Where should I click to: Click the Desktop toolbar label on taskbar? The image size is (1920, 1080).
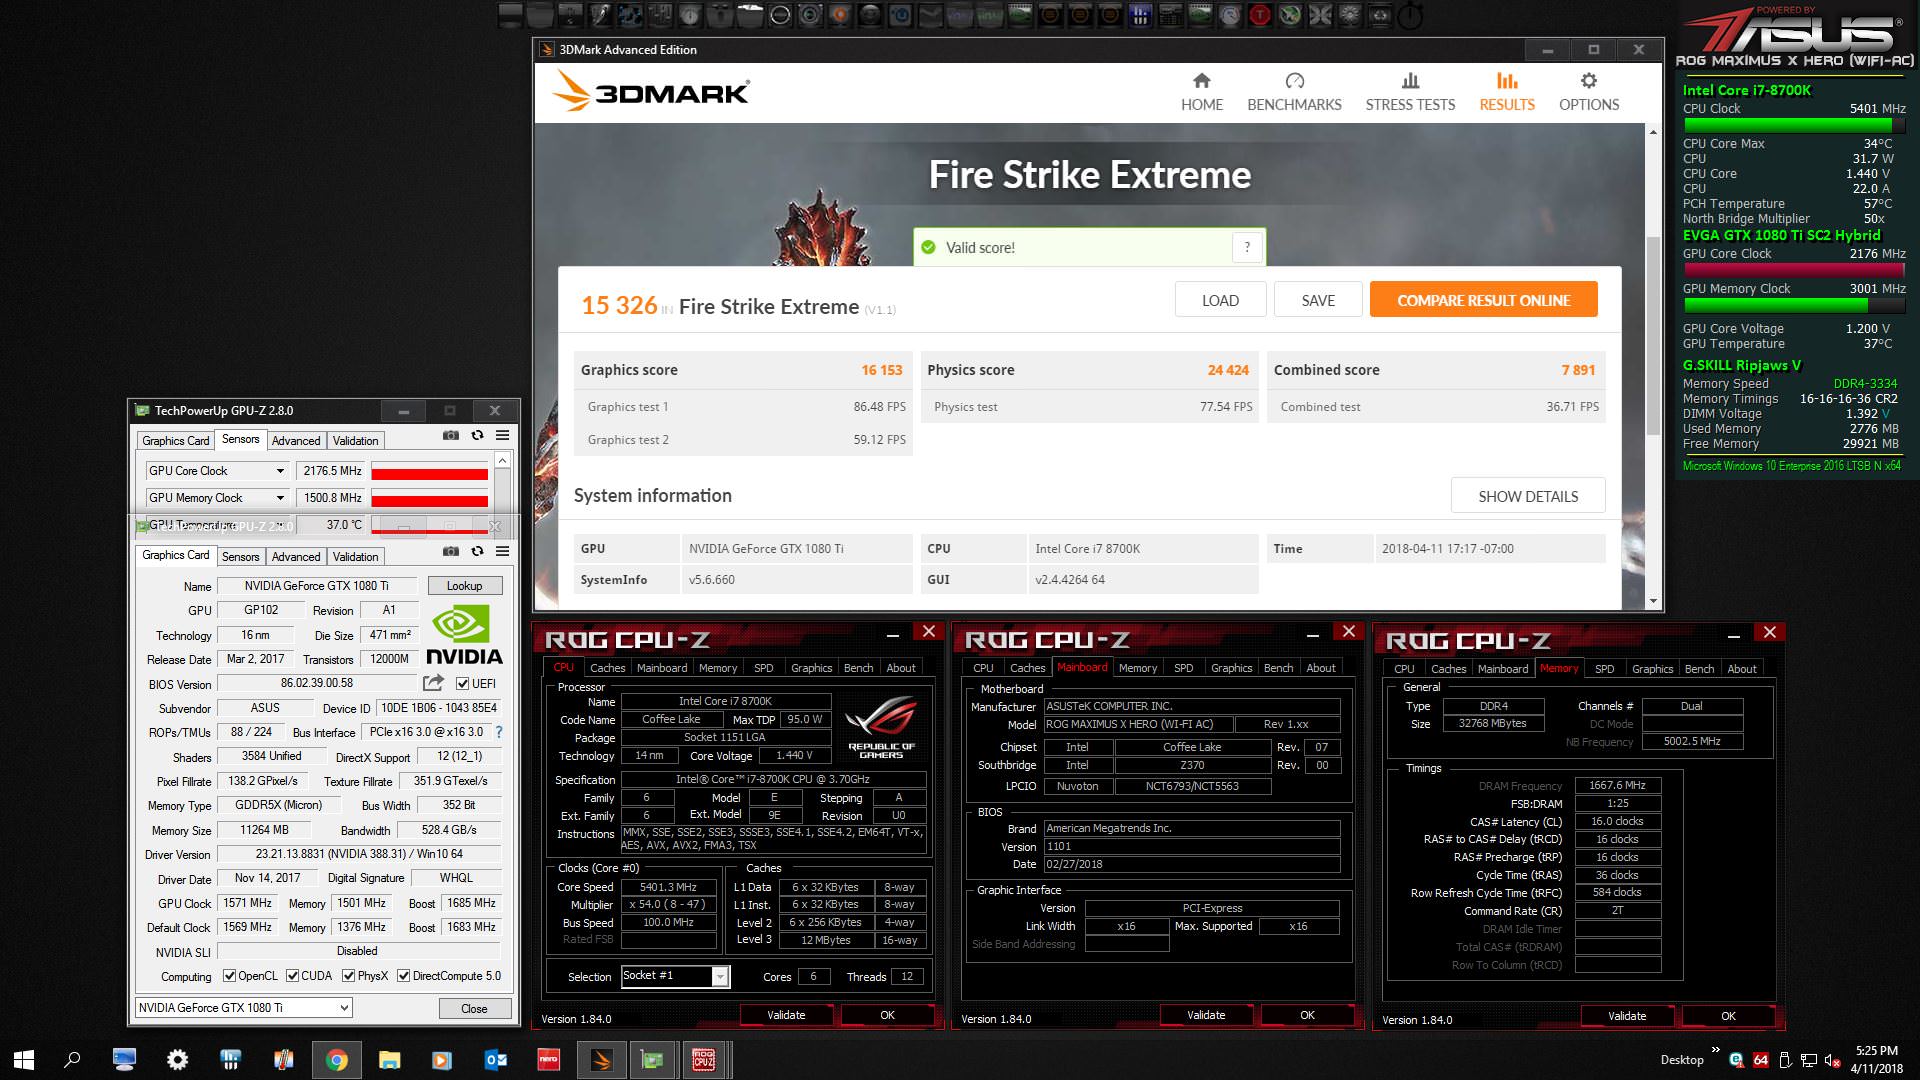[1682, 1060]
